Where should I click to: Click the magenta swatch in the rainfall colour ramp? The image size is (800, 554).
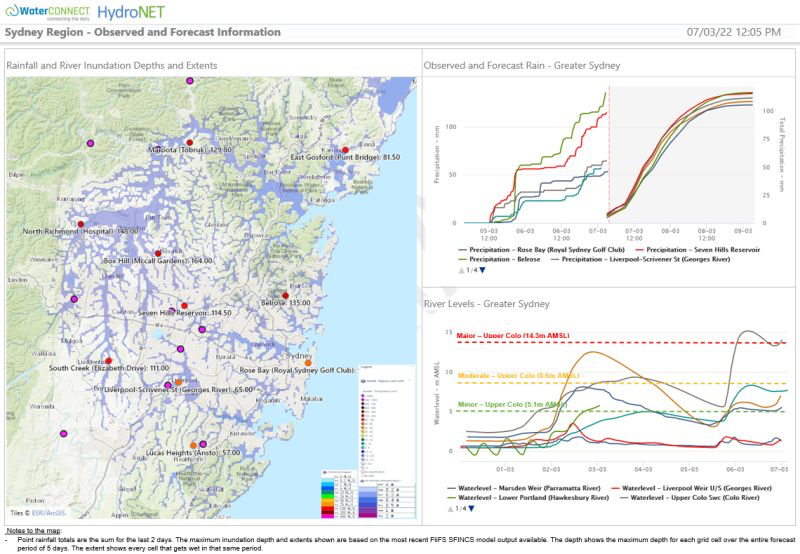point(327,516)
